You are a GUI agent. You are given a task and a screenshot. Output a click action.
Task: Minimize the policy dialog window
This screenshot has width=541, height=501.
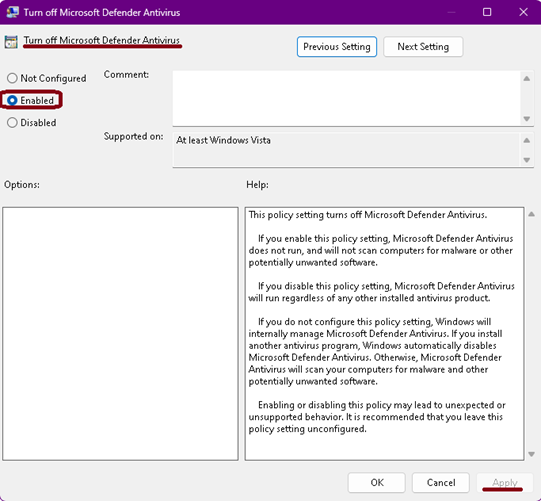coord(451,12)
